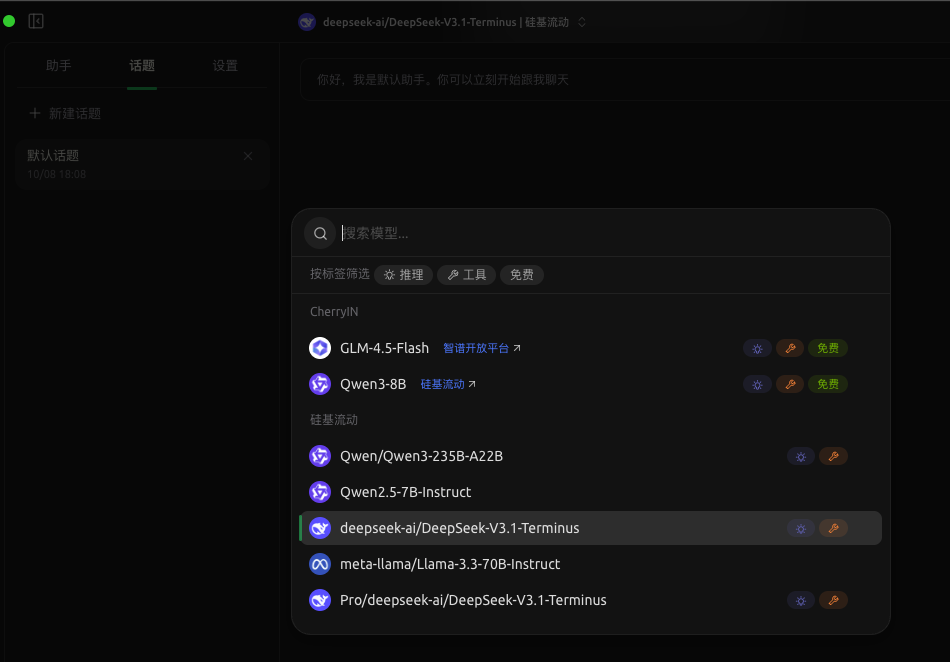Click the DeepSeek logo in the title bar

[x=307, y=22]
